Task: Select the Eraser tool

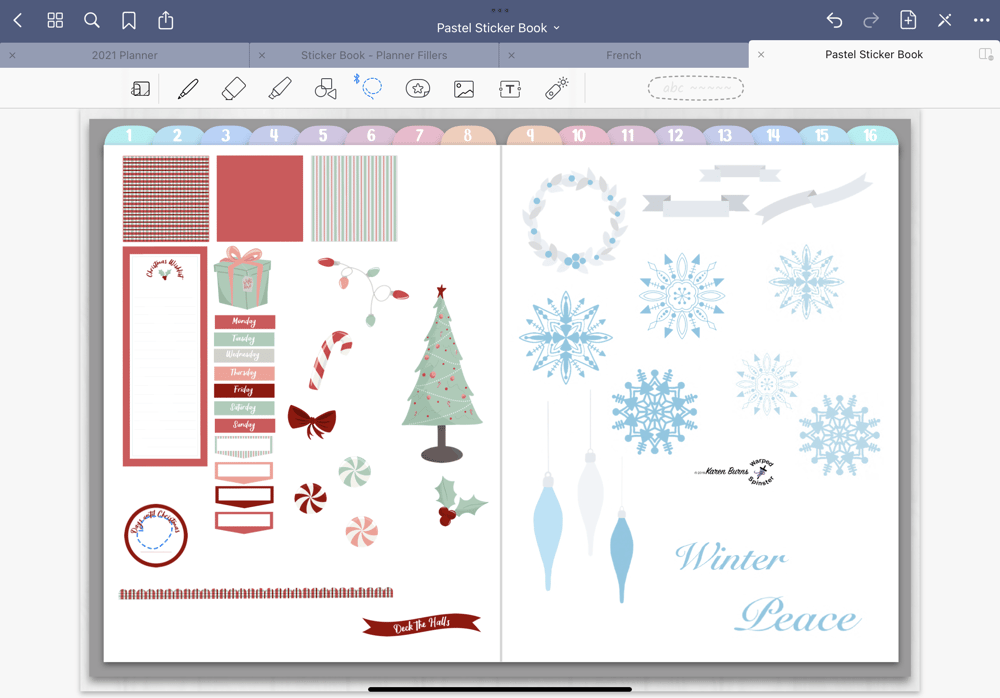Action: click(x=233, y=88)
